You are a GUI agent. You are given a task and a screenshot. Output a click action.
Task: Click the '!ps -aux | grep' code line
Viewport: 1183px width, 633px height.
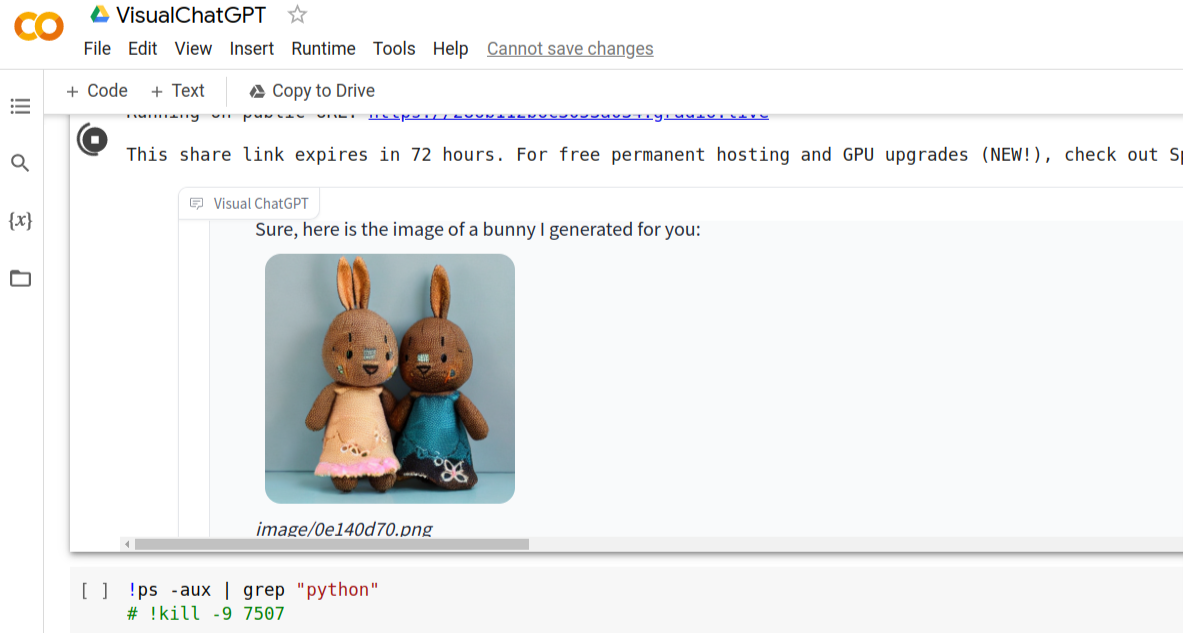[253, 590]
